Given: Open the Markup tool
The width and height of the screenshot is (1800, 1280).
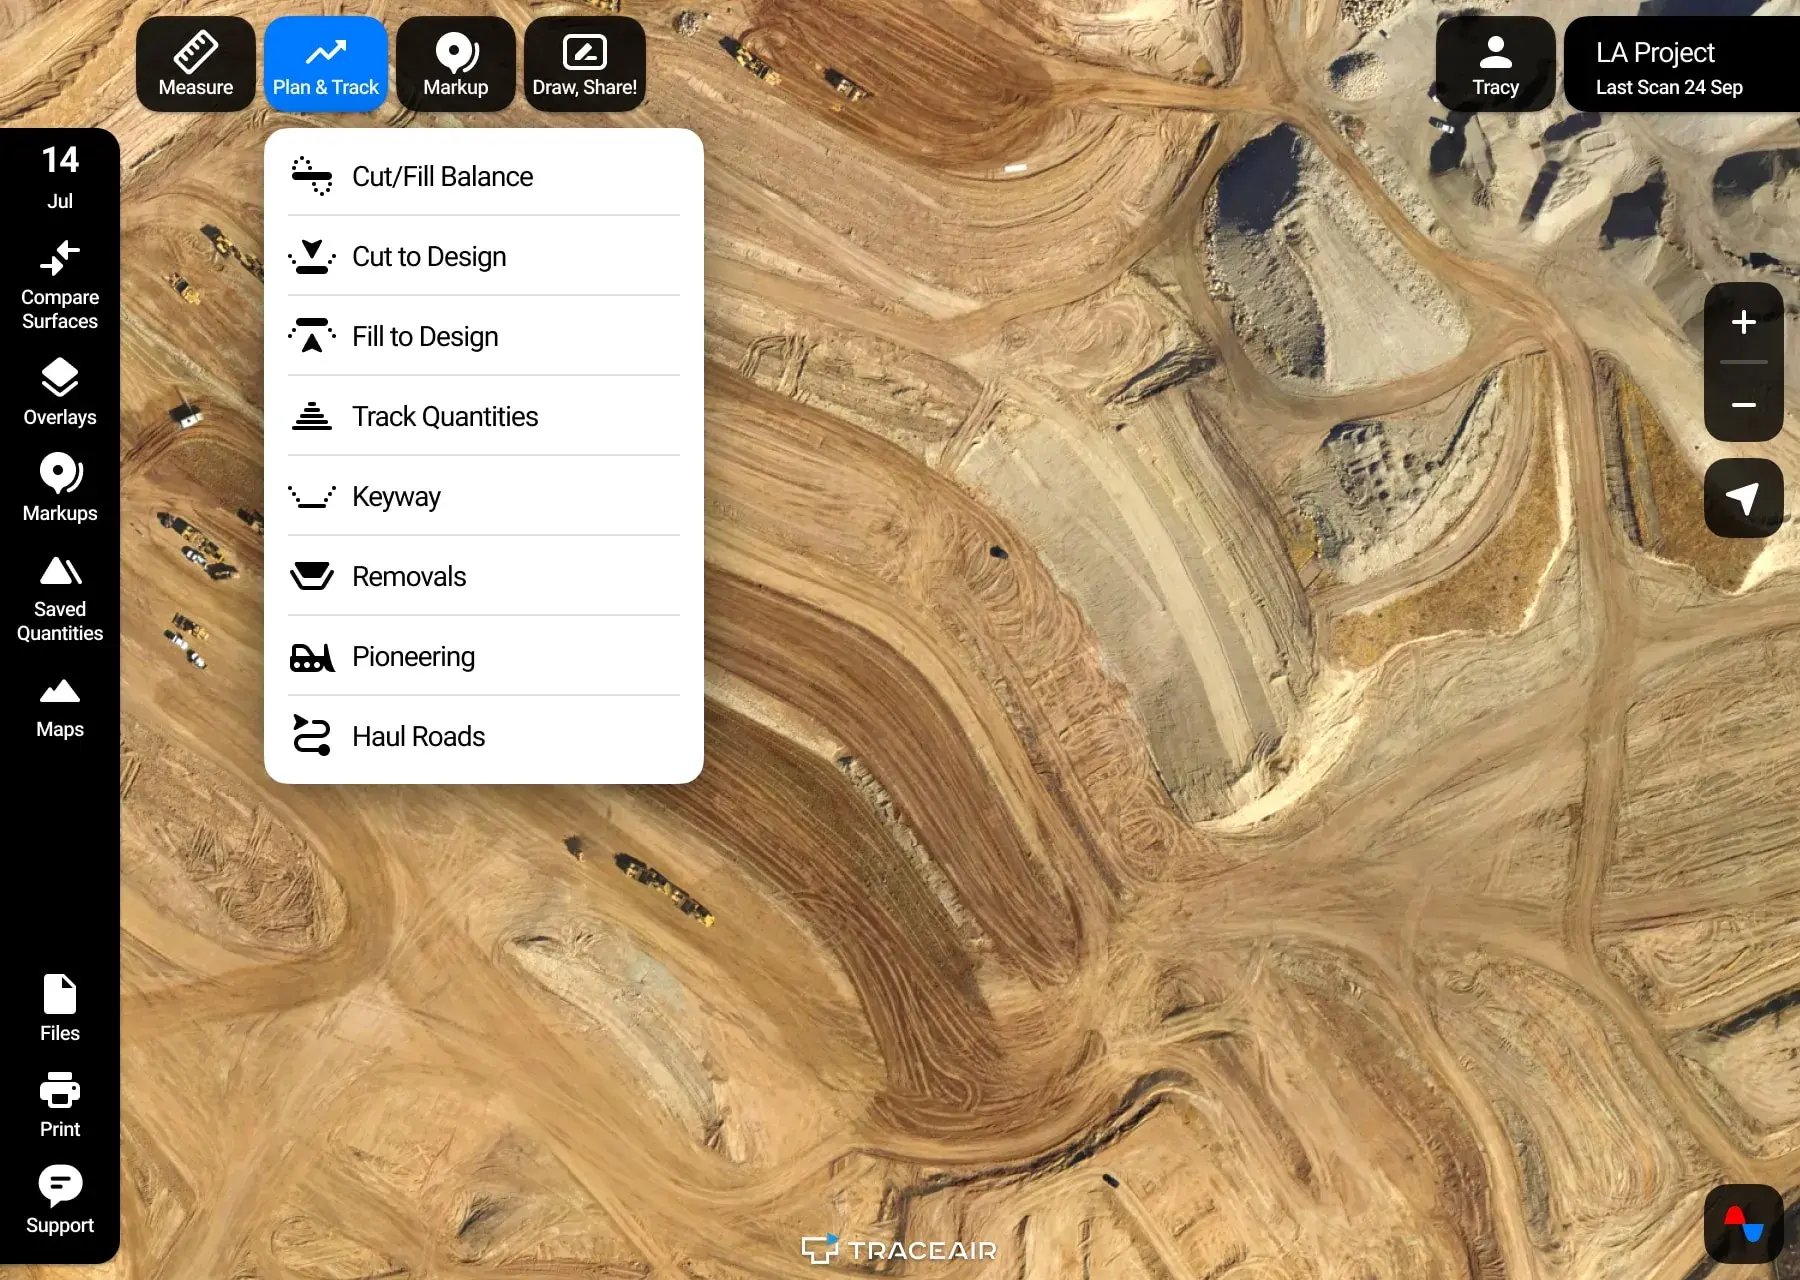Looking at the screenshot, I should [x=455, y=63].
